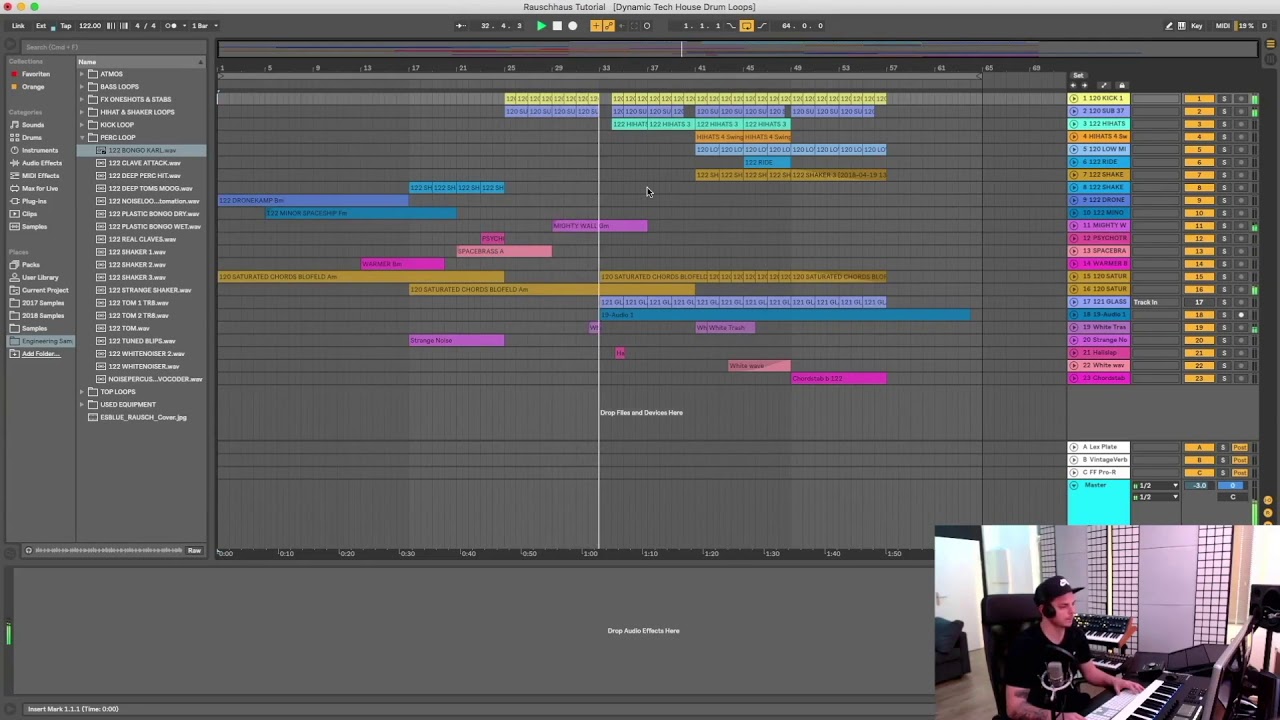Screen dimensions: 1280x720
Task: Click the Stop button in transport
Action: click(x=557, y=26)
